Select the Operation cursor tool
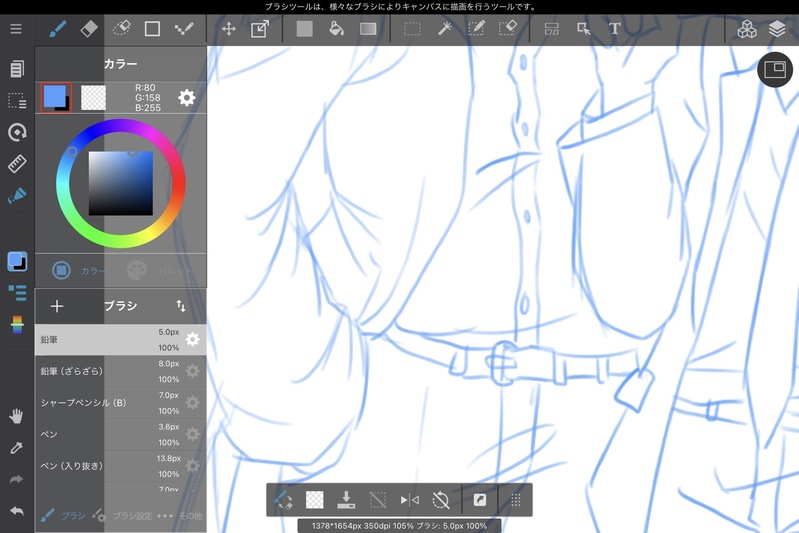The image size is (799, 533). pos(583,29)
